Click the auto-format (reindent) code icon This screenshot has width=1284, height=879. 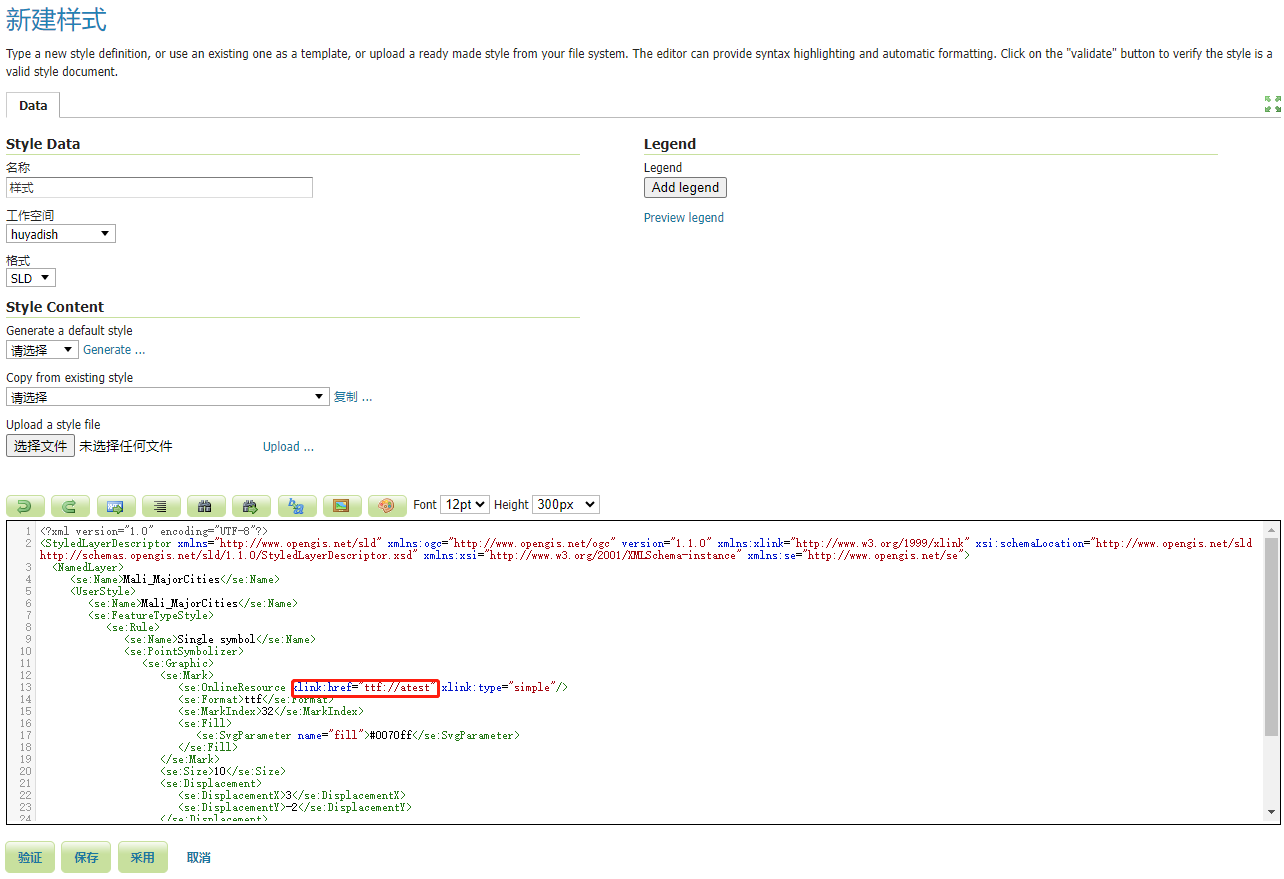click(161, 506)
